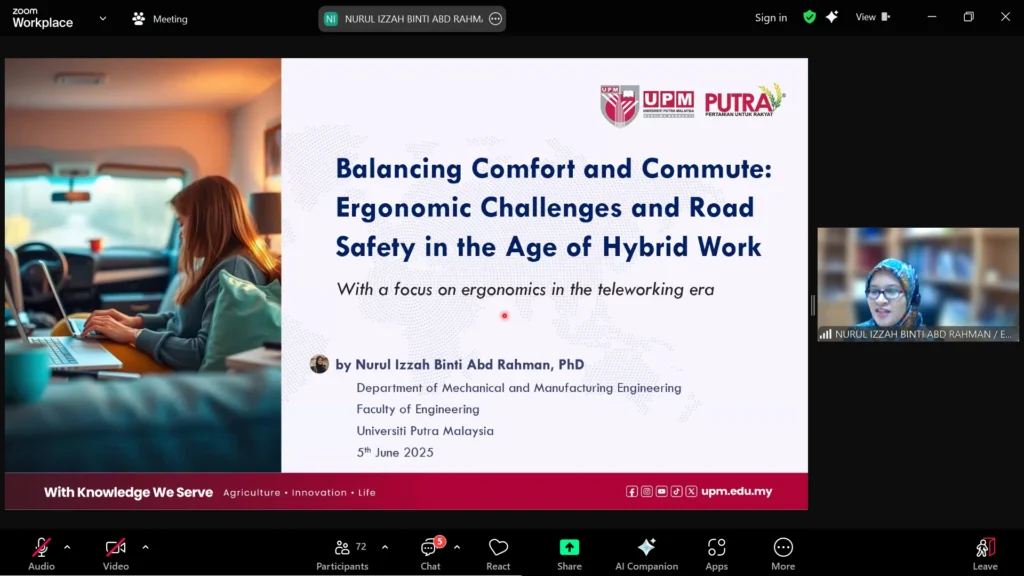This screenshot has height=576, width=1024.
Task: Click the "Faculty of Engineering" line on slide
Action: 418,409
